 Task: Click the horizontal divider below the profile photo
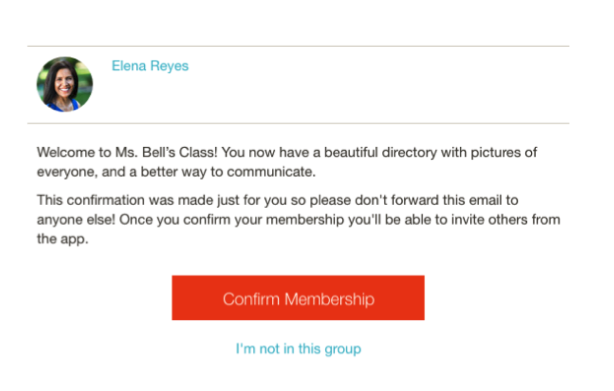pyautogui.click(x=298, y=123)
